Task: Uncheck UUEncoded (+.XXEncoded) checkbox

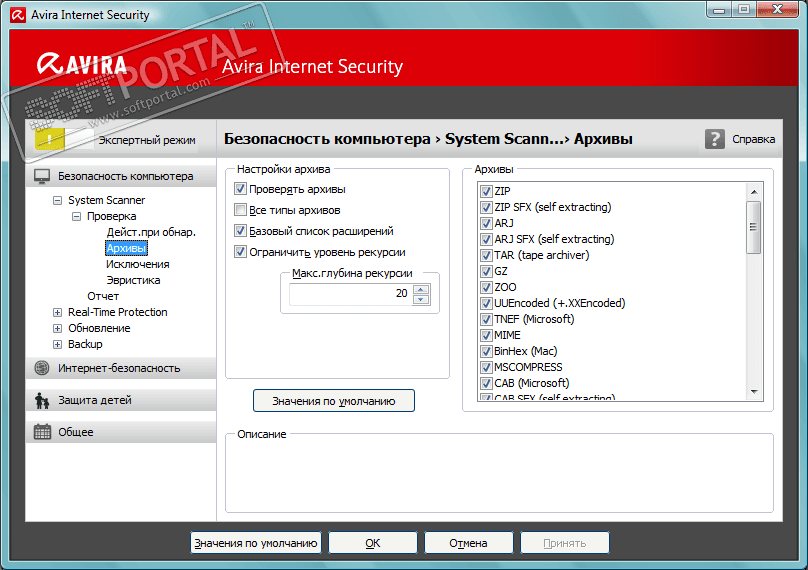Action: (x=486, y=304)
